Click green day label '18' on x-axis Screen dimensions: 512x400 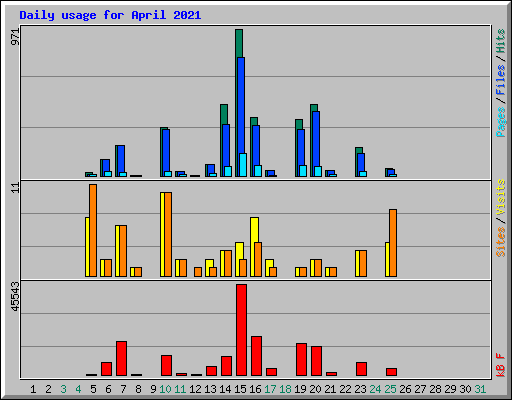285,389
